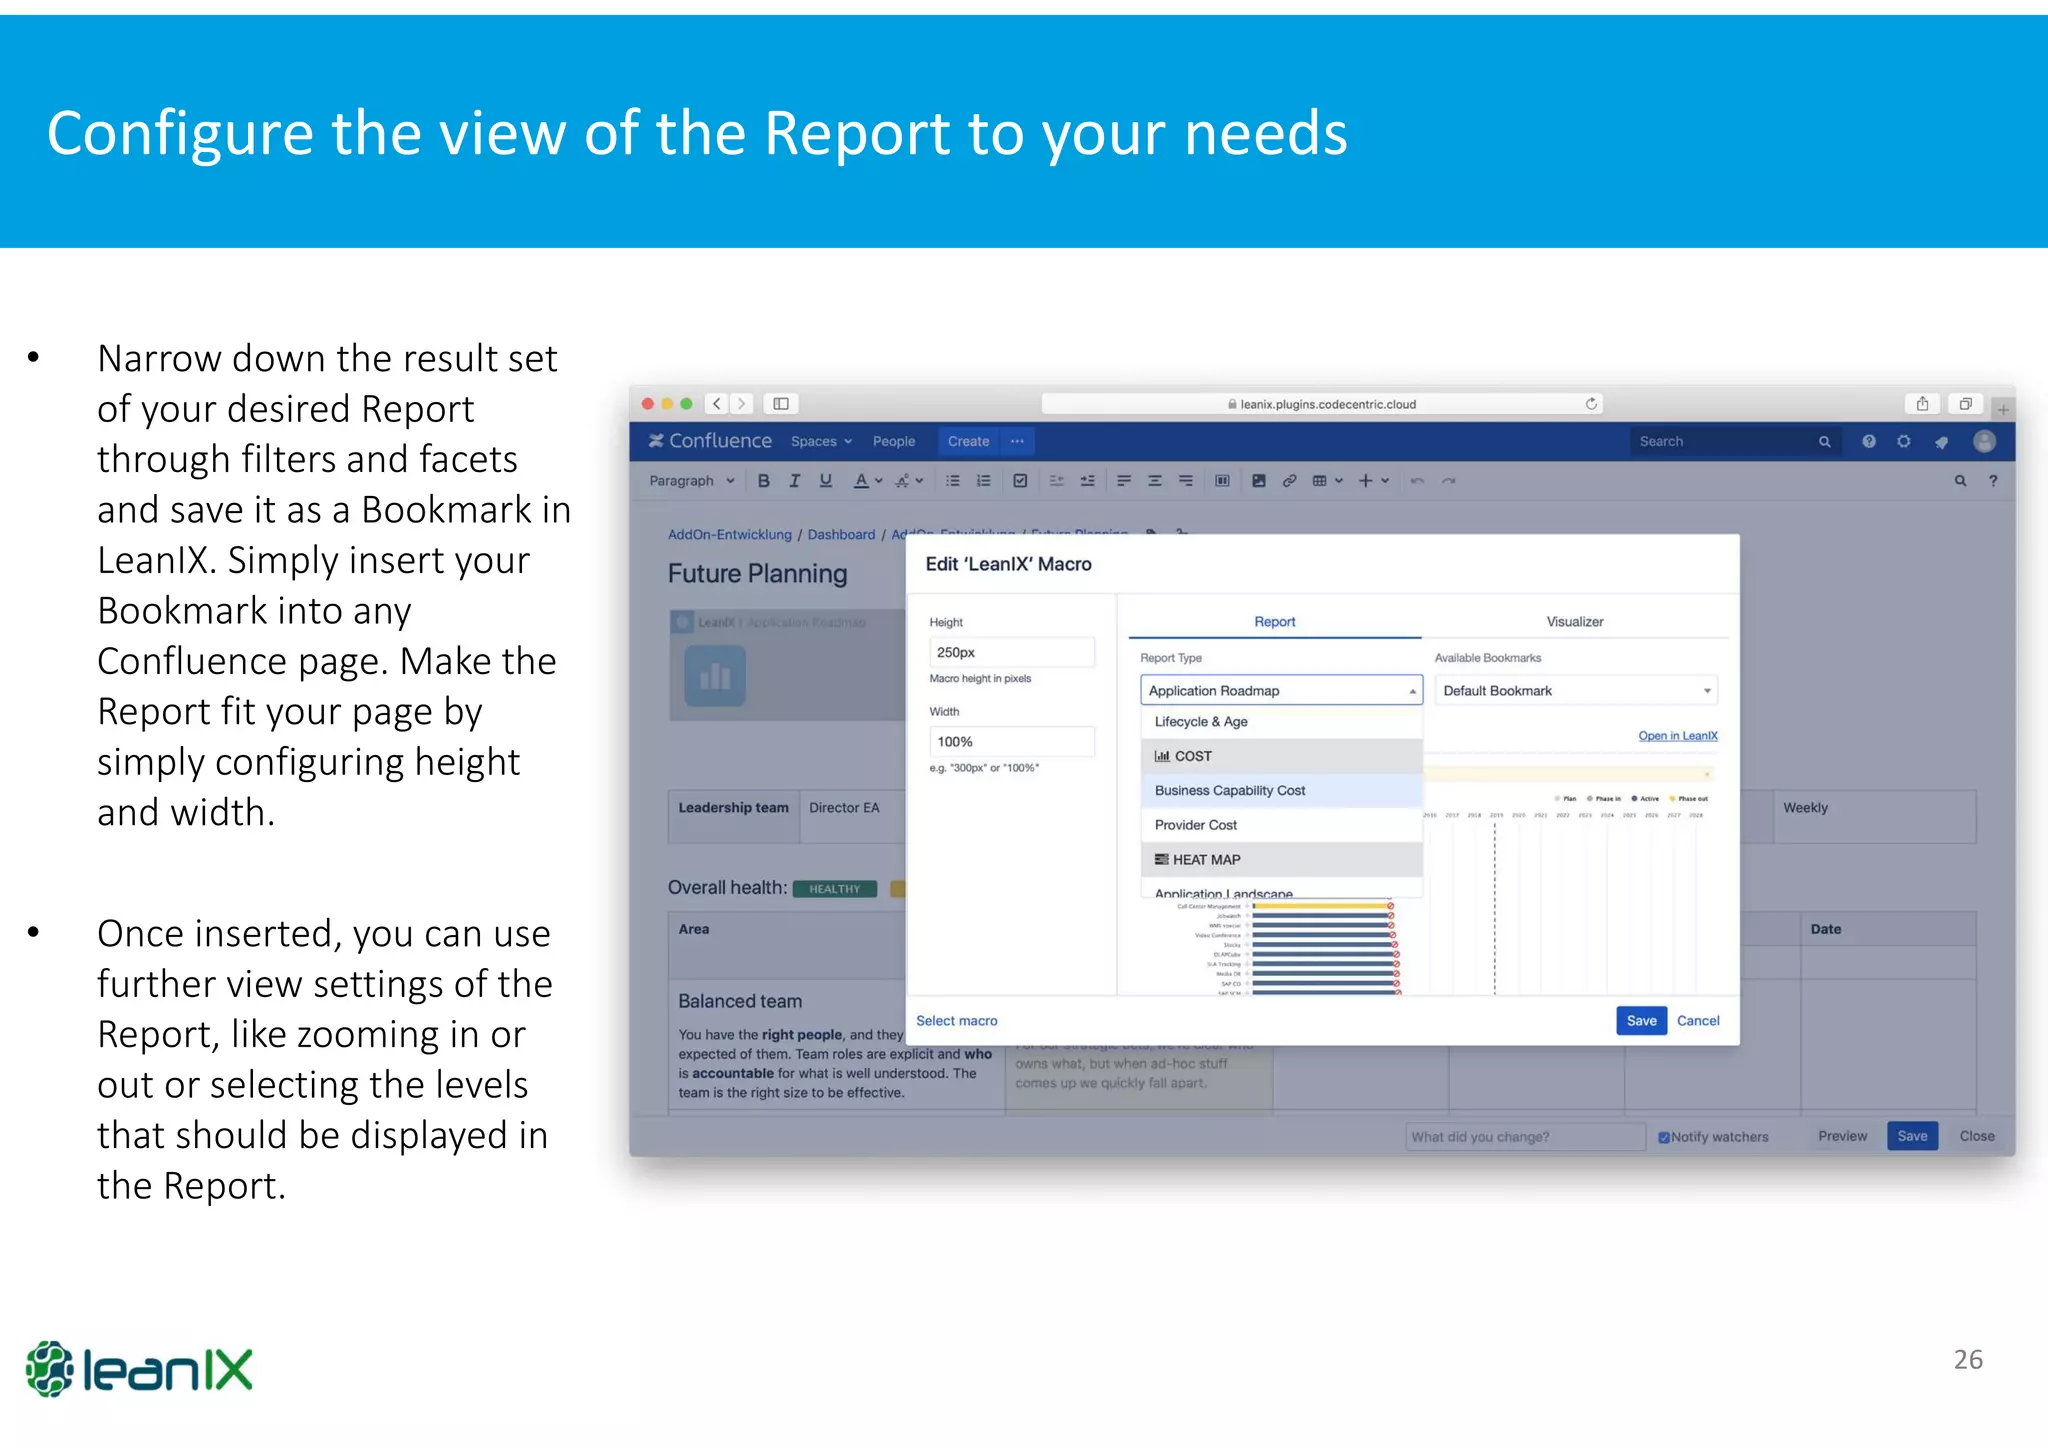Close the page editor
This screenshot has height=1448, width=2048.
tap(1977, 1136)
